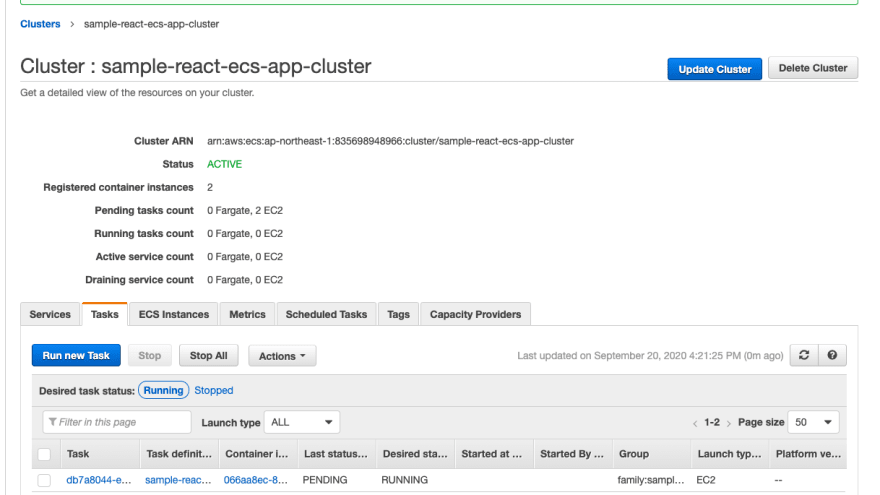The image size is (880, 495).
Task: Open the Page size 50 dropdown
Action: point(813,422)
